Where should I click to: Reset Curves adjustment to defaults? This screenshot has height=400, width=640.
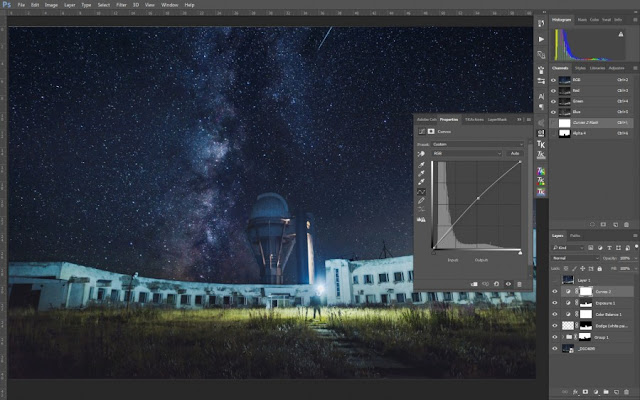pos(497,284)
